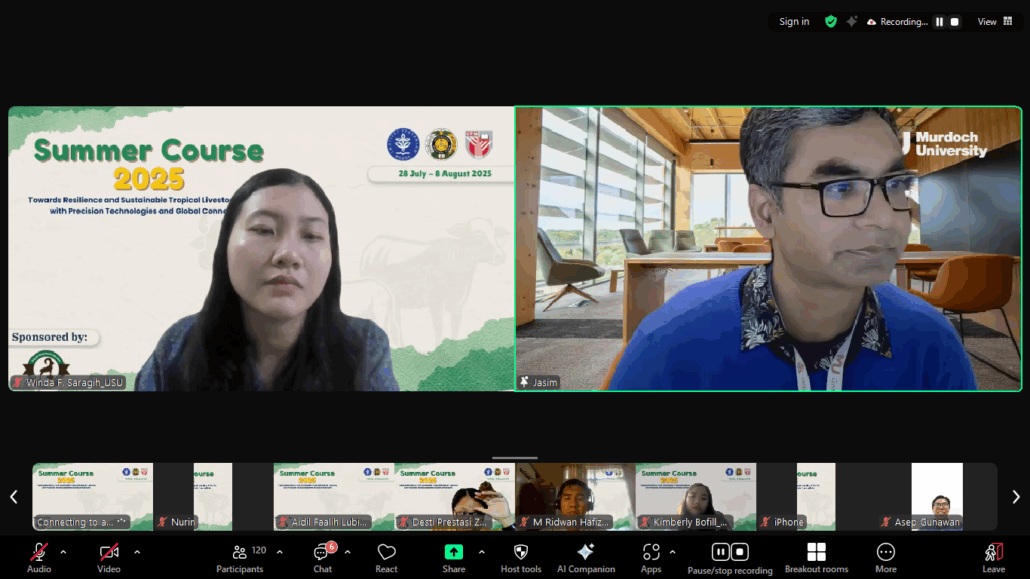Open Host tools shield icon
Image resolution: width=1030 pixels, height=579 pixels.
520,557
